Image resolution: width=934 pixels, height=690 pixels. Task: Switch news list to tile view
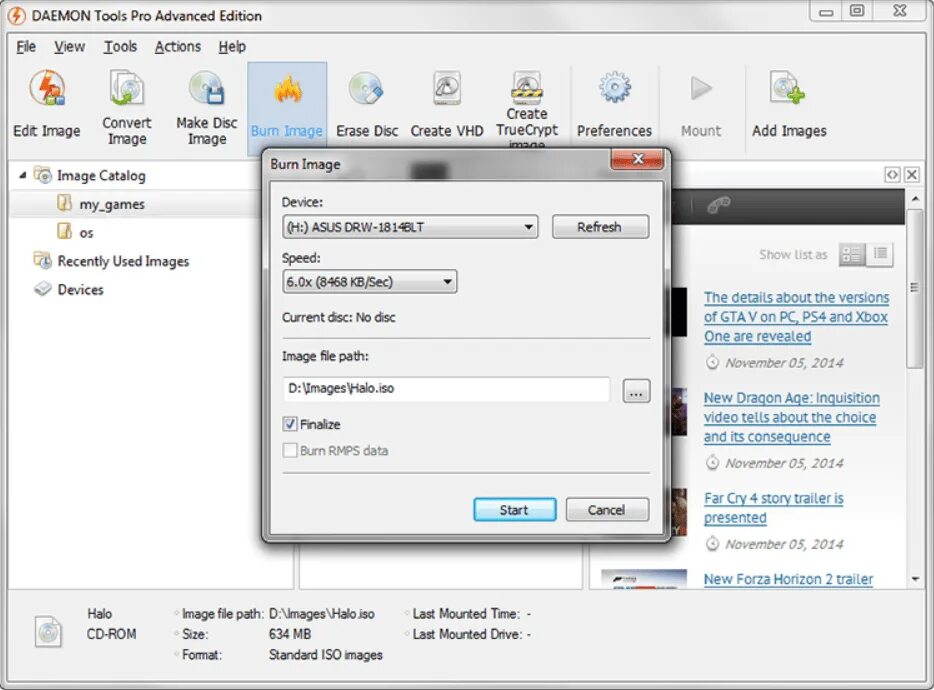tap(852, 255)
